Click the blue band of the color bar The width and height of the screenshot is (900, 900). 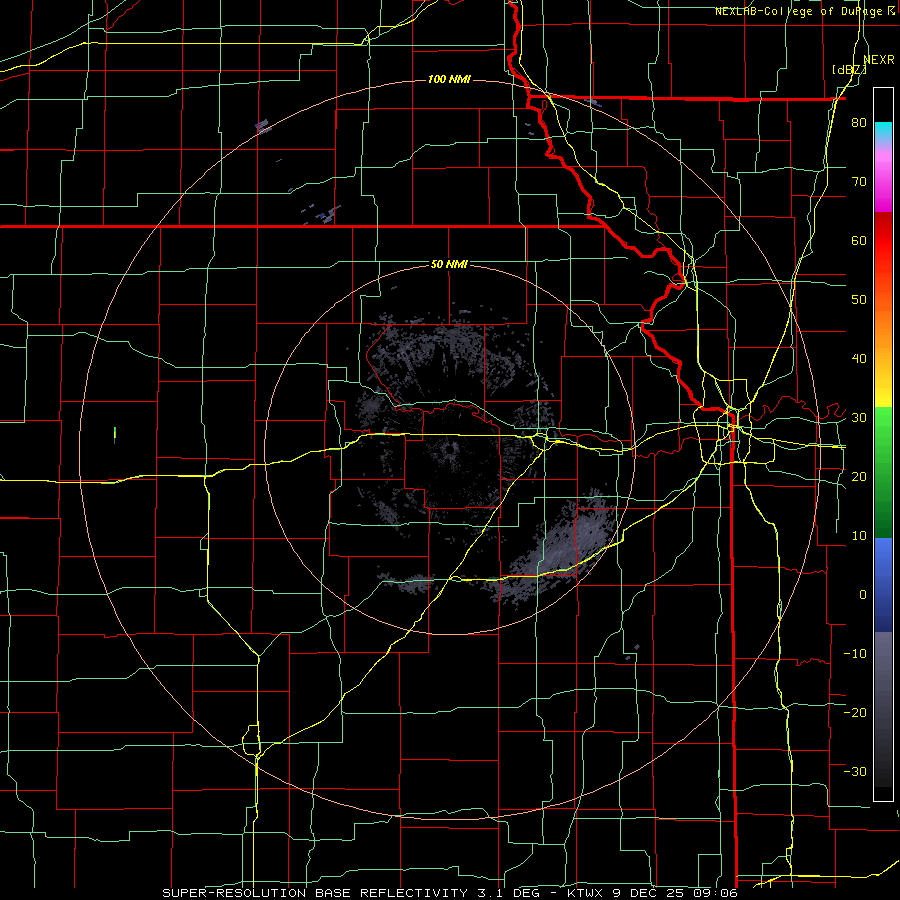[x=883, y=585]
